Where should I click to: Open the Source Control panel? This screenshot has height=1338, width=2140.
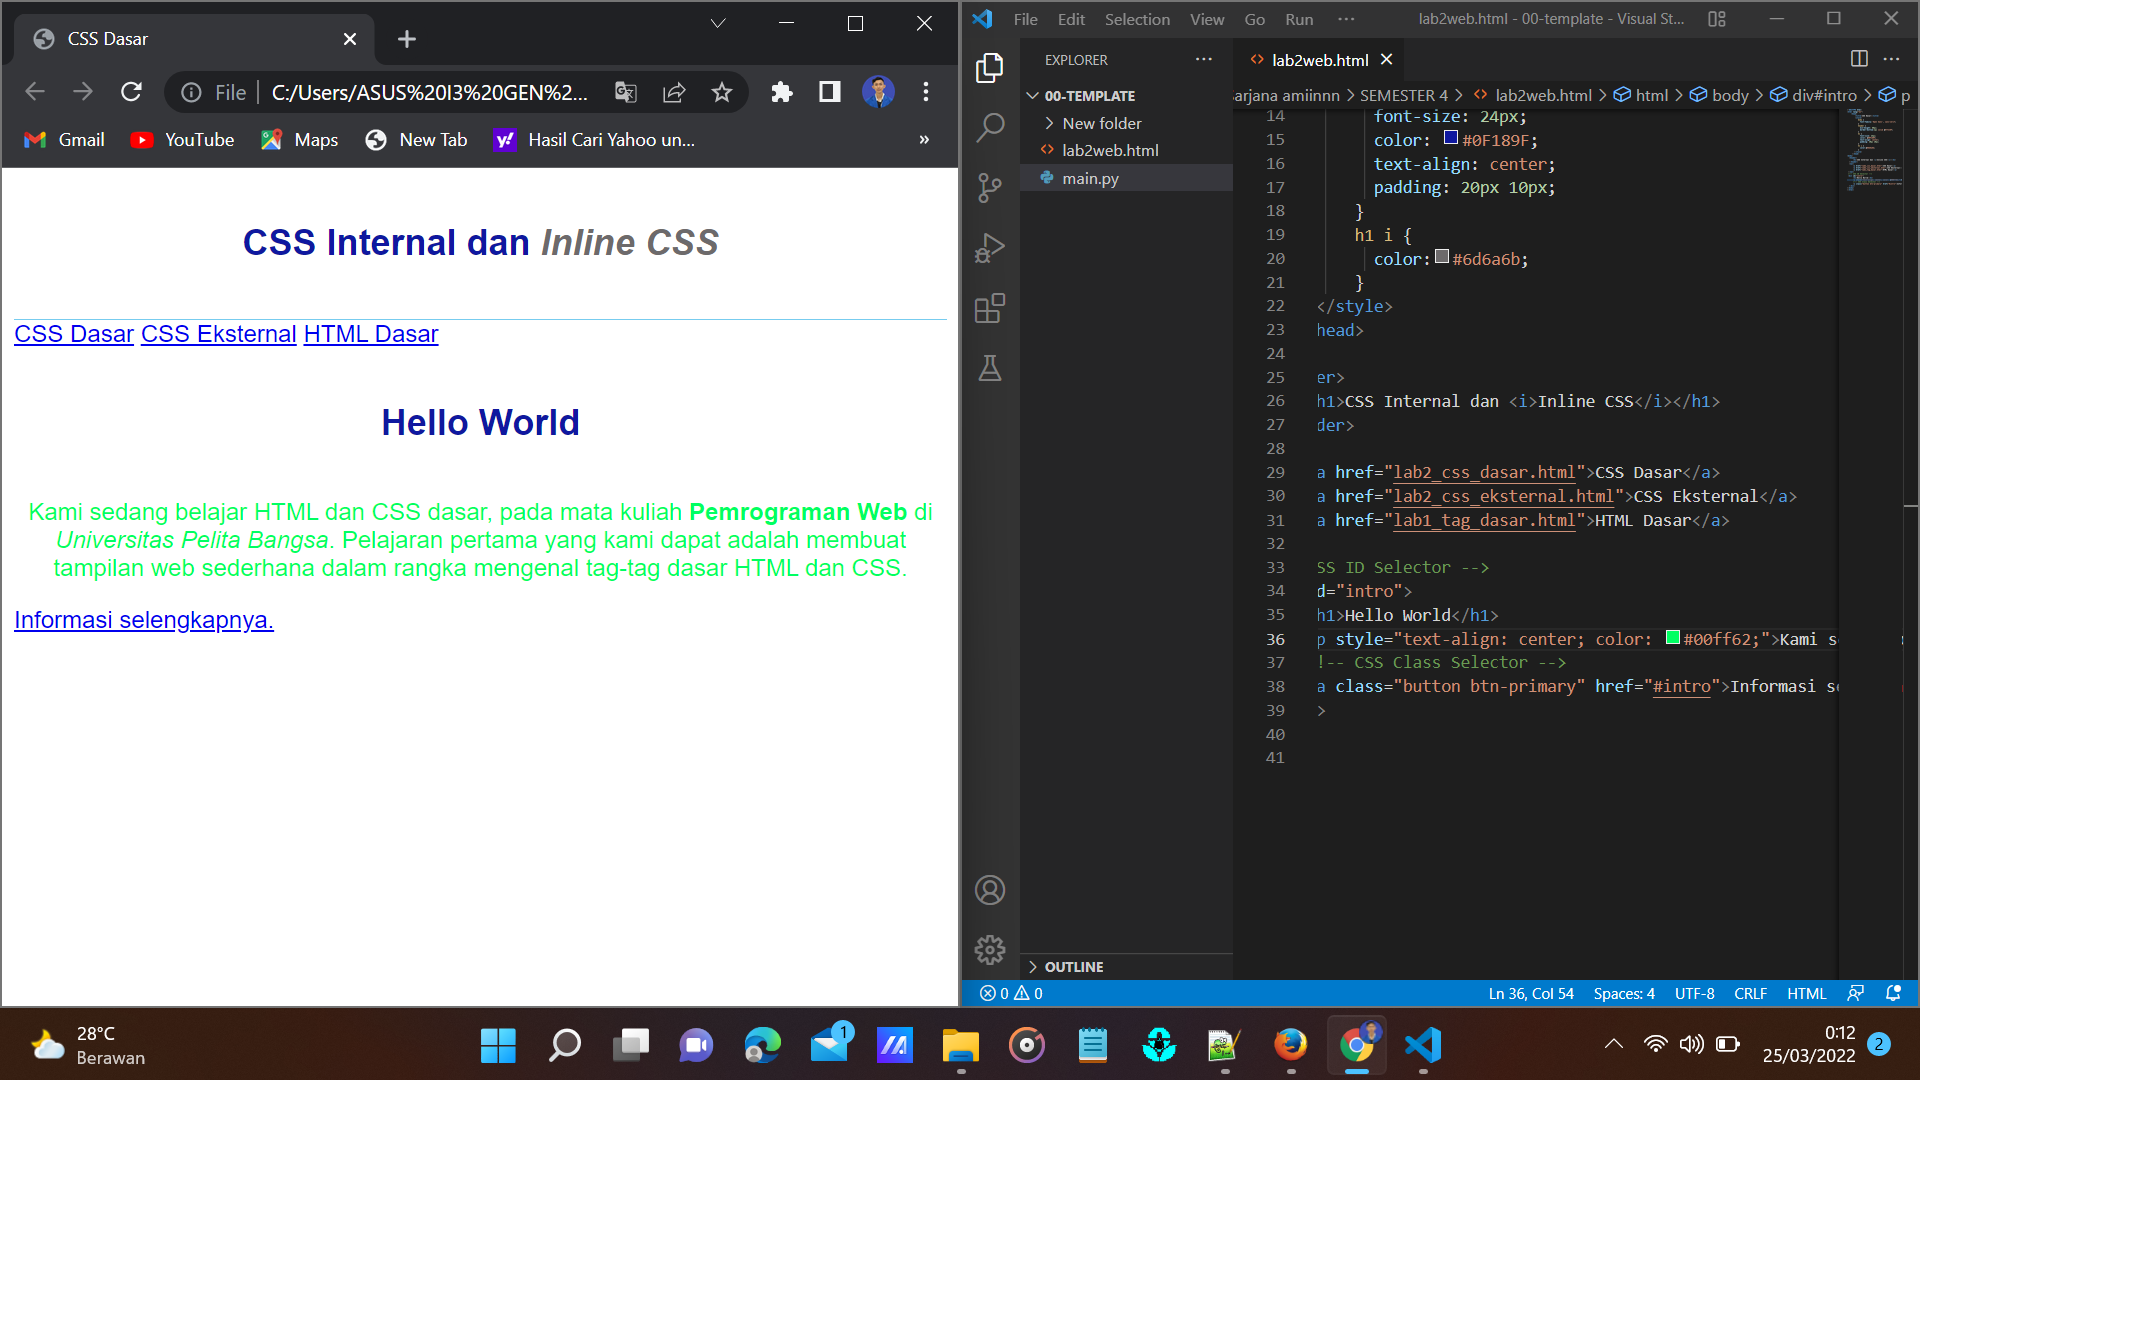coord(989,188)
